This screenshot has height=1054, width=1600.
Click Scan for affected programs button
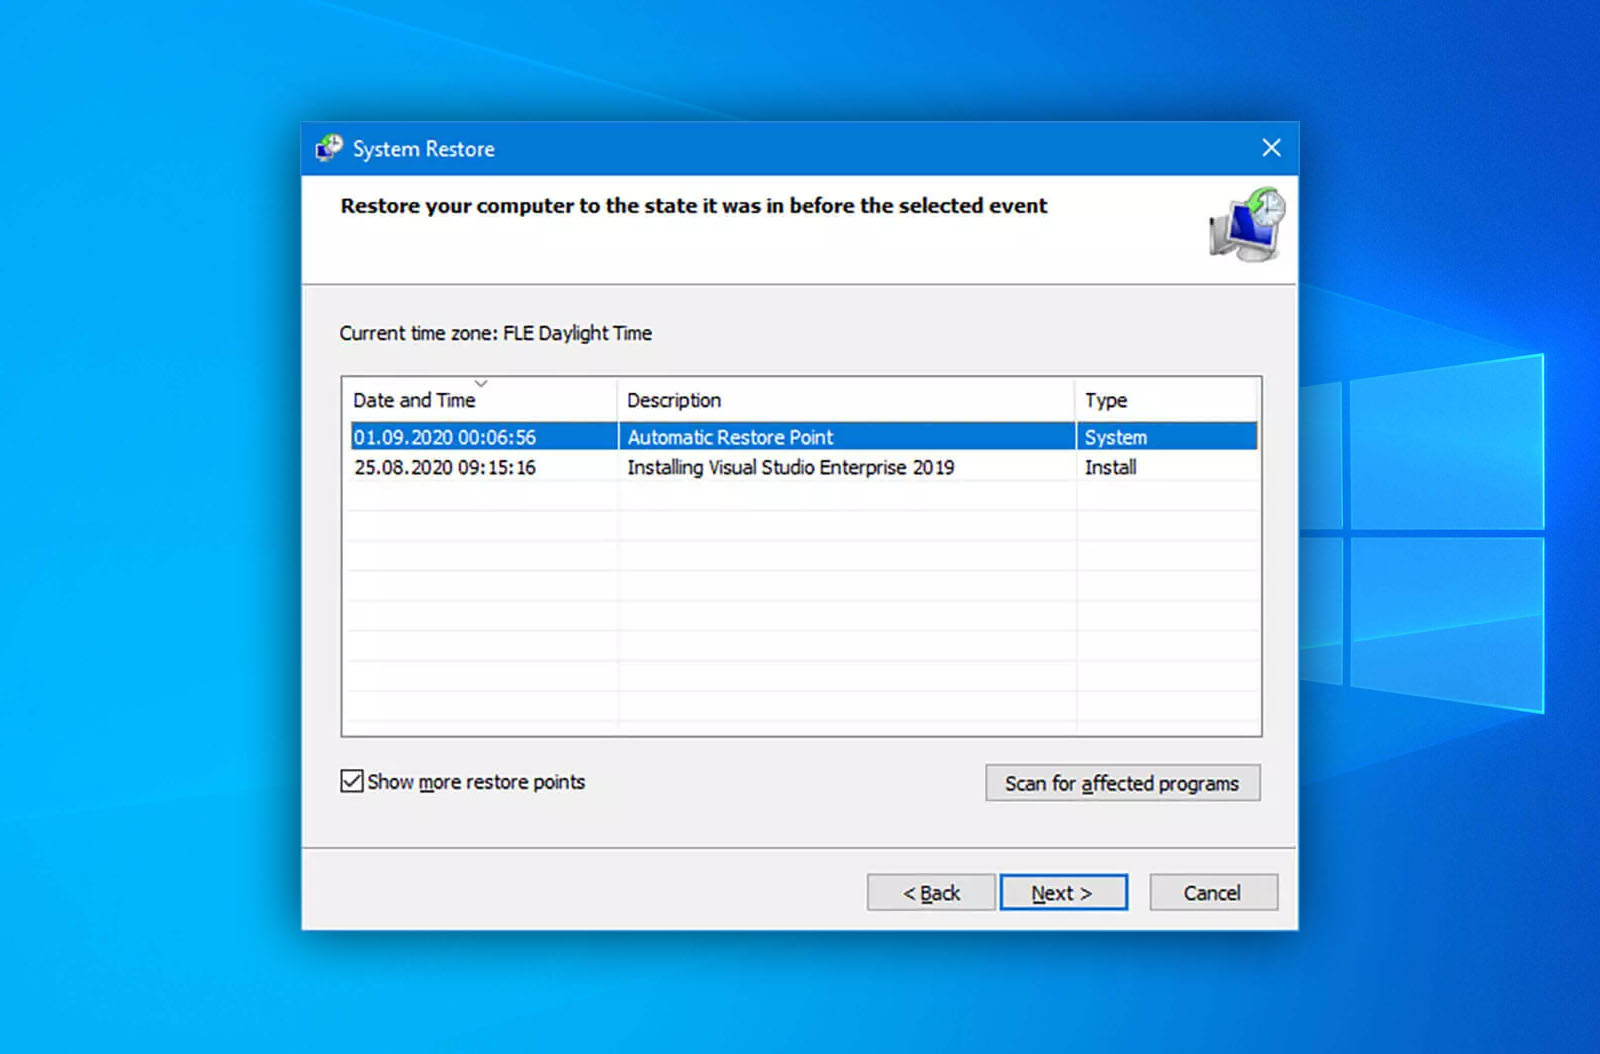[1122, 783]
